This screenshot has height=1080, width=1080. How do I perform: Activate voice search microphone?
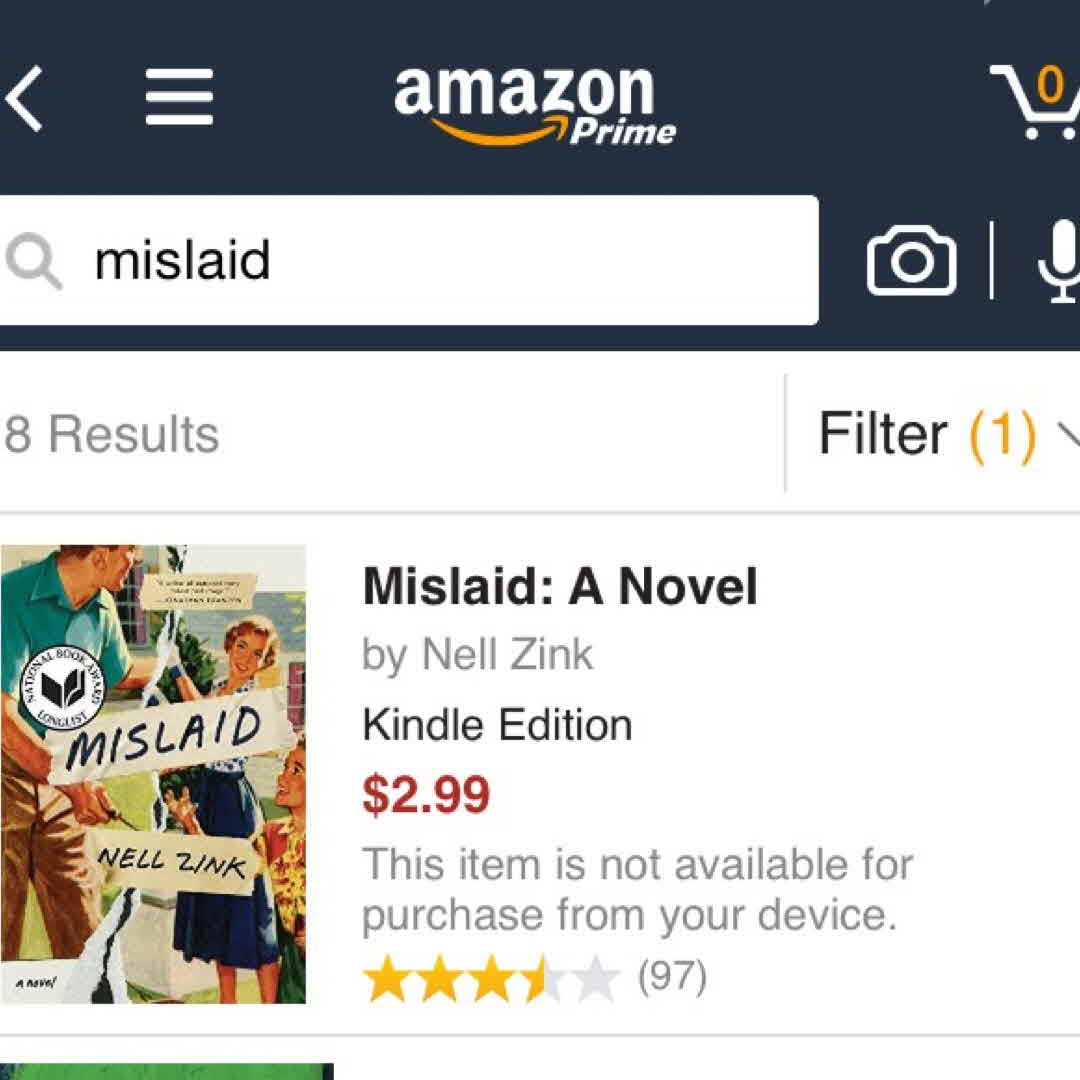pyautogui.click(x=1060, y=260)
